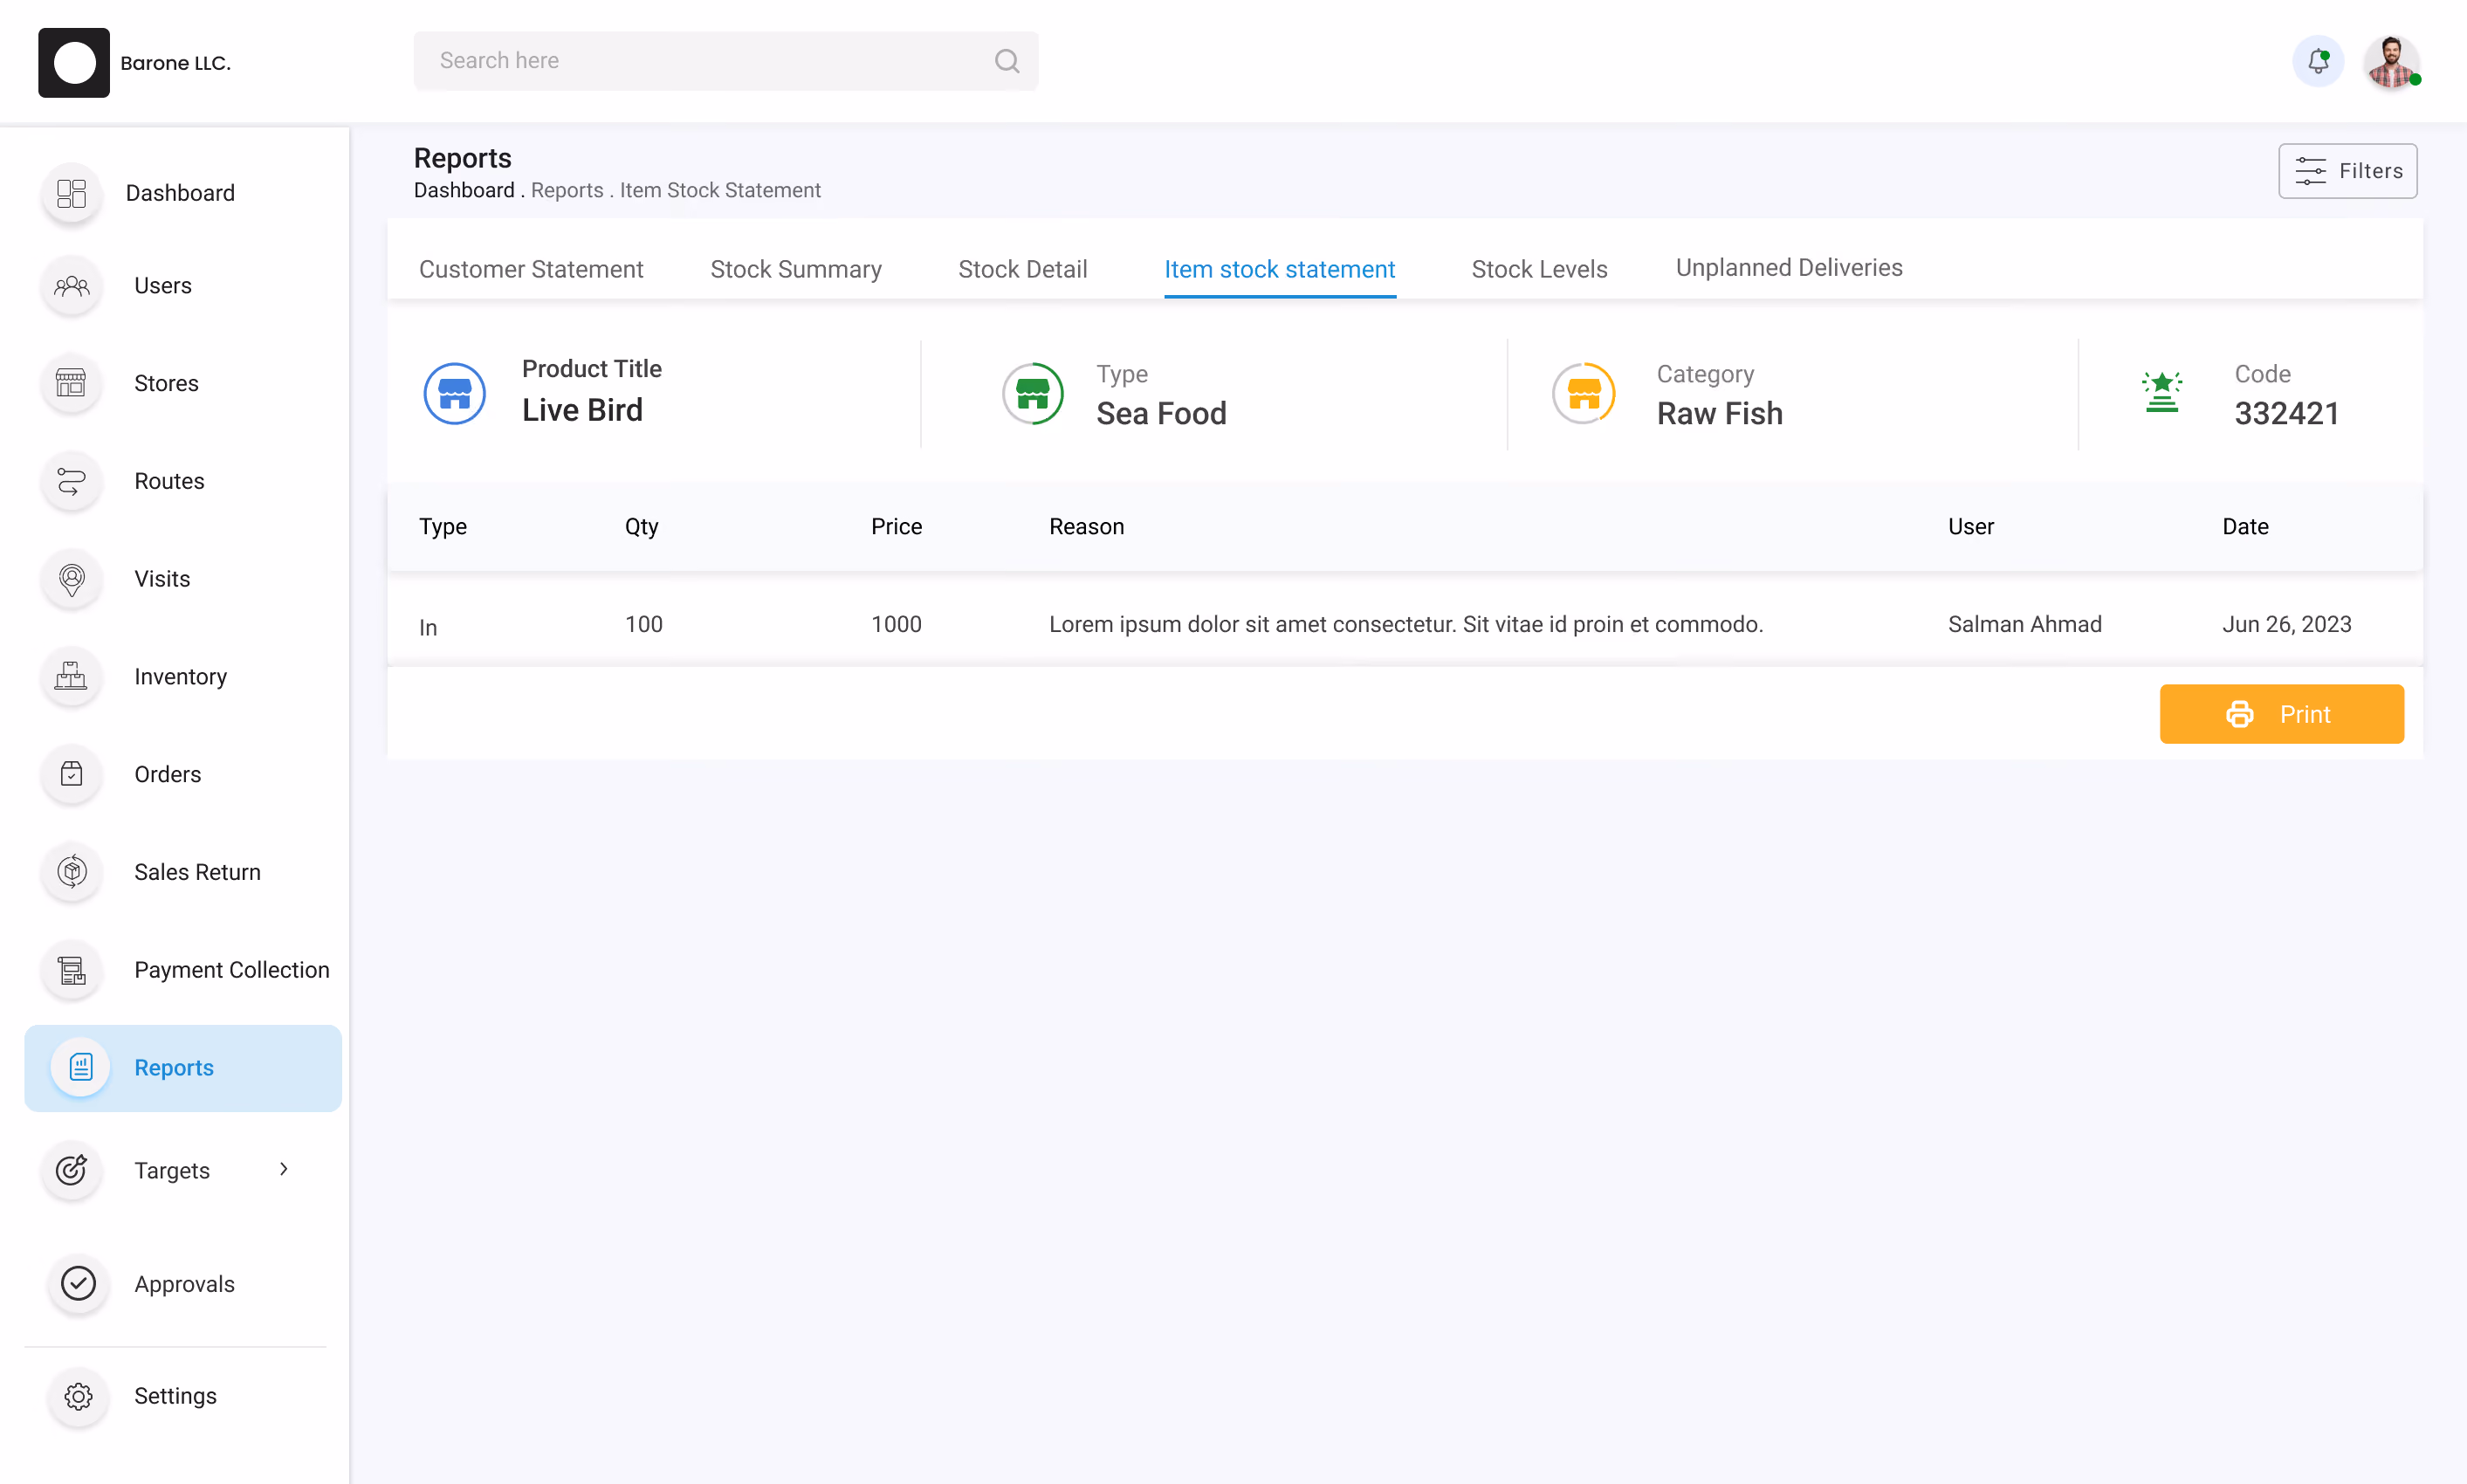Click the Routes sidebar icon
The image size is (2467, 1484).
[72, 481]
